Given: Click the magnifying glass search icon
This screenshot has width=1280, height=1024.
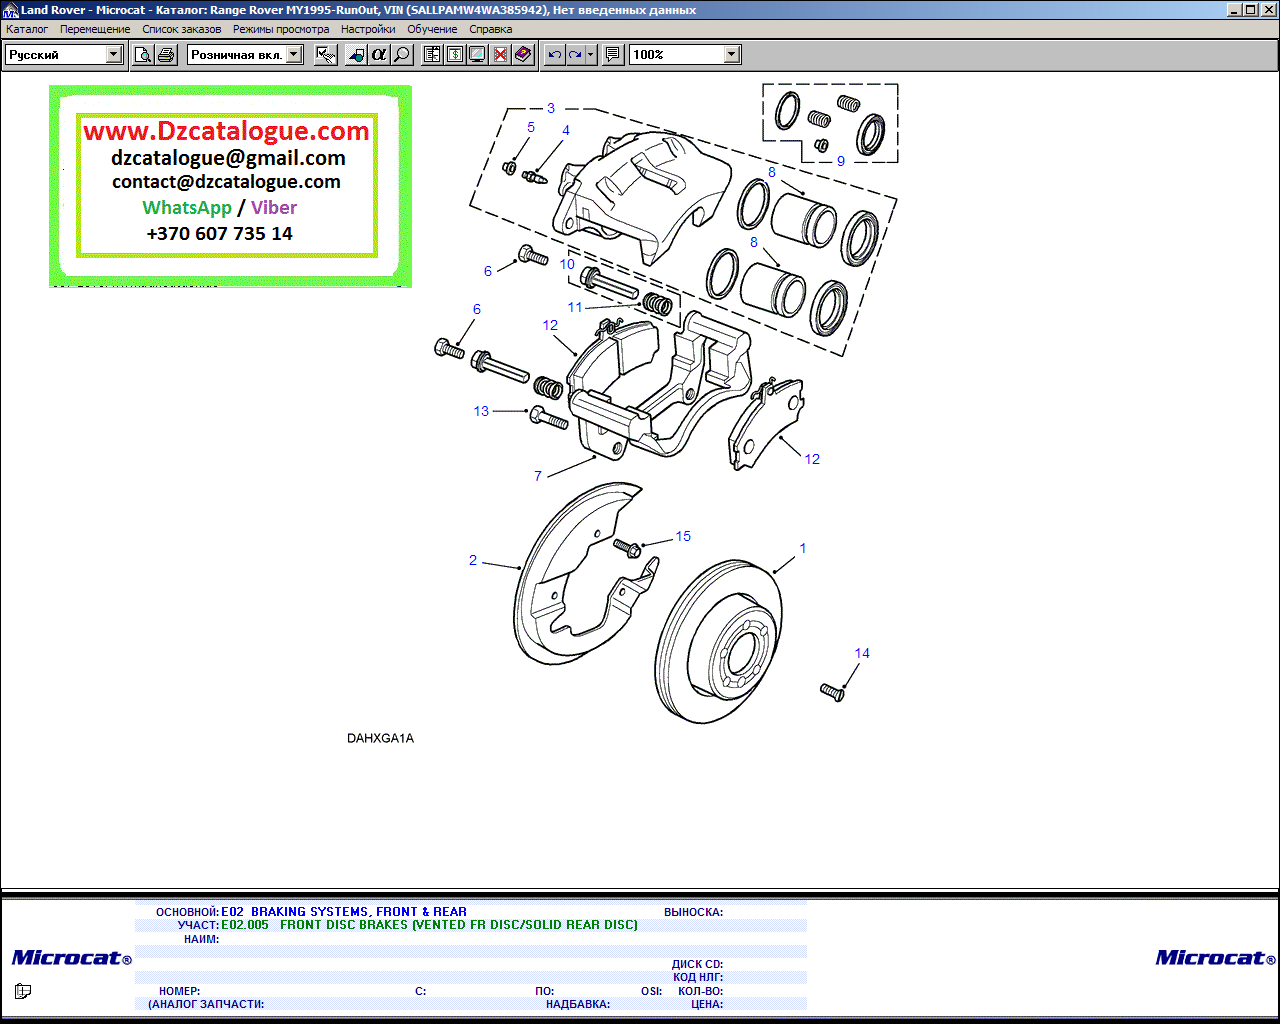Looking at the screenshot, I should coord(402,55).
